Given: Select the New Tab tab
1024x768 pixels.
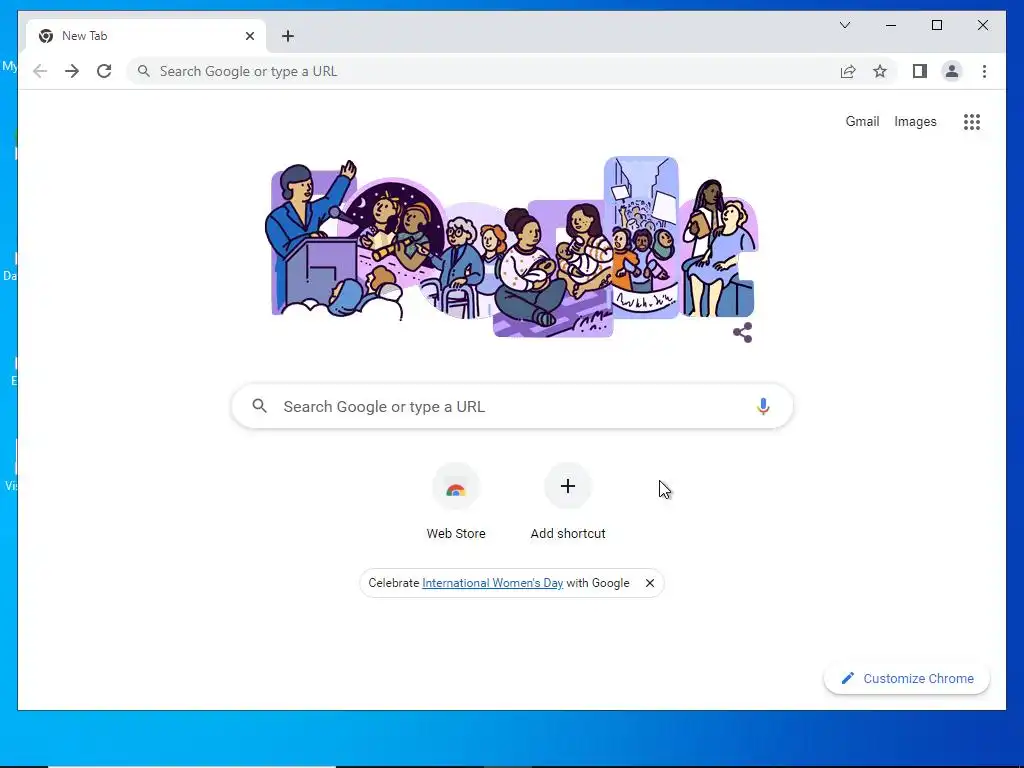Looking at the screenshot, I should (x=146, y=36).
